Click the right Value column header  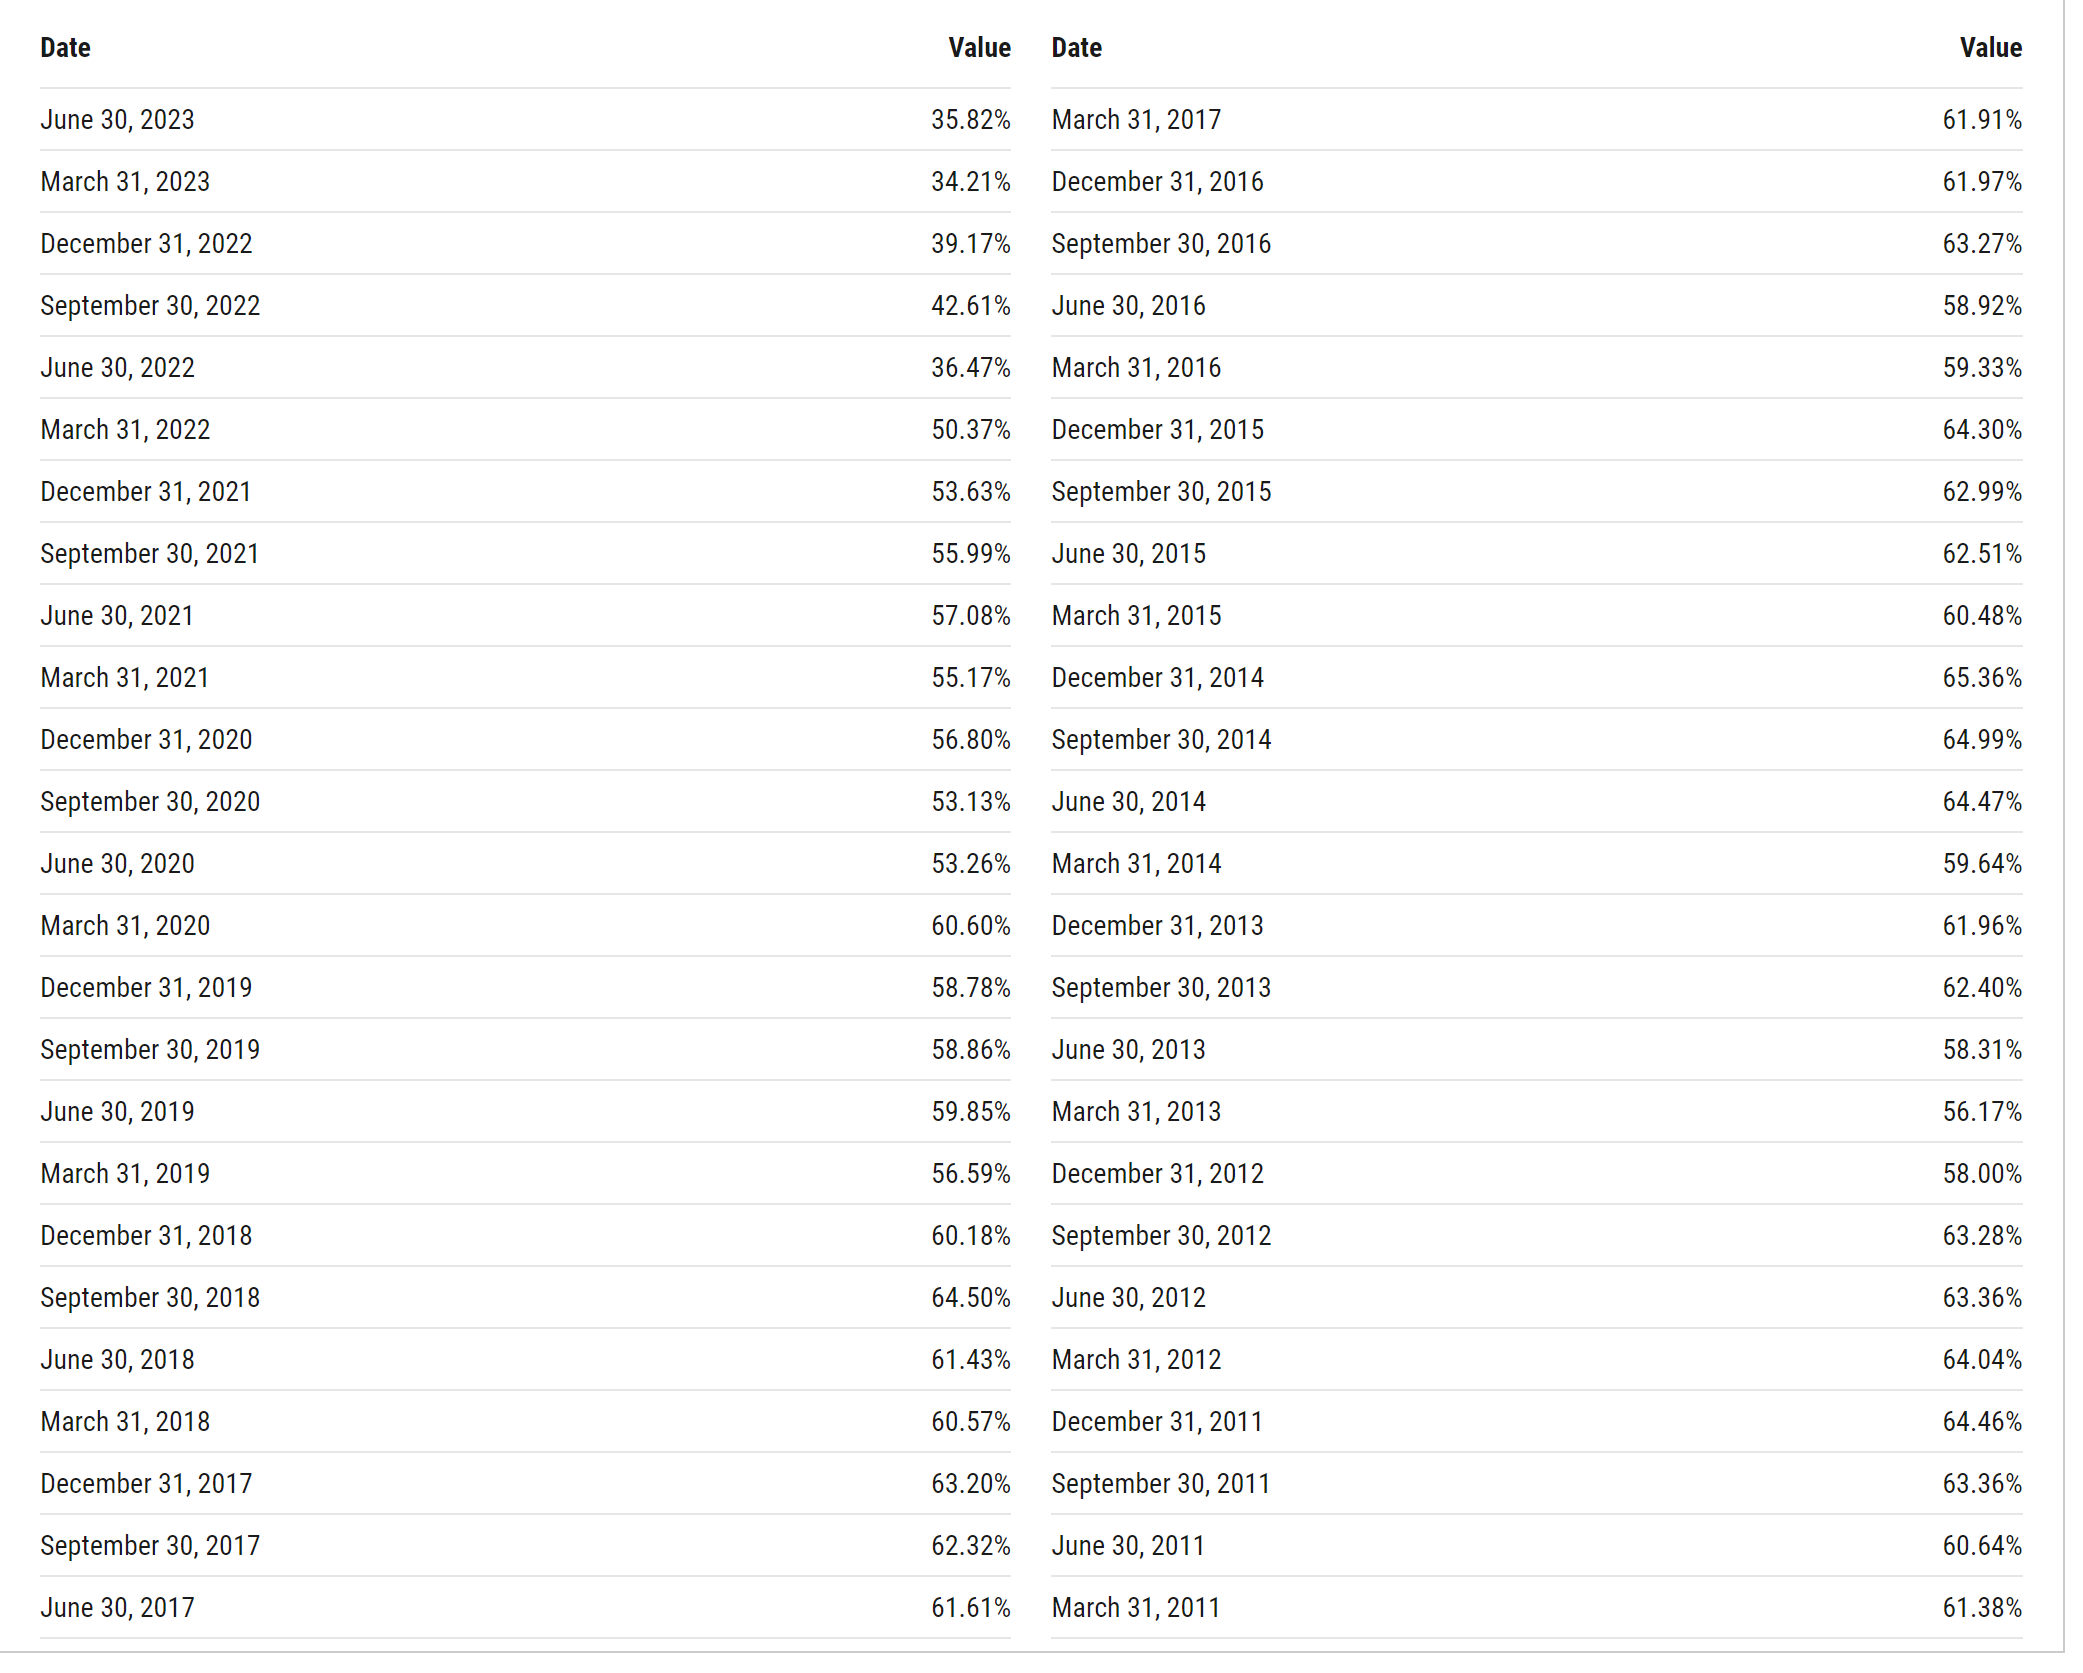[1990, 48]
